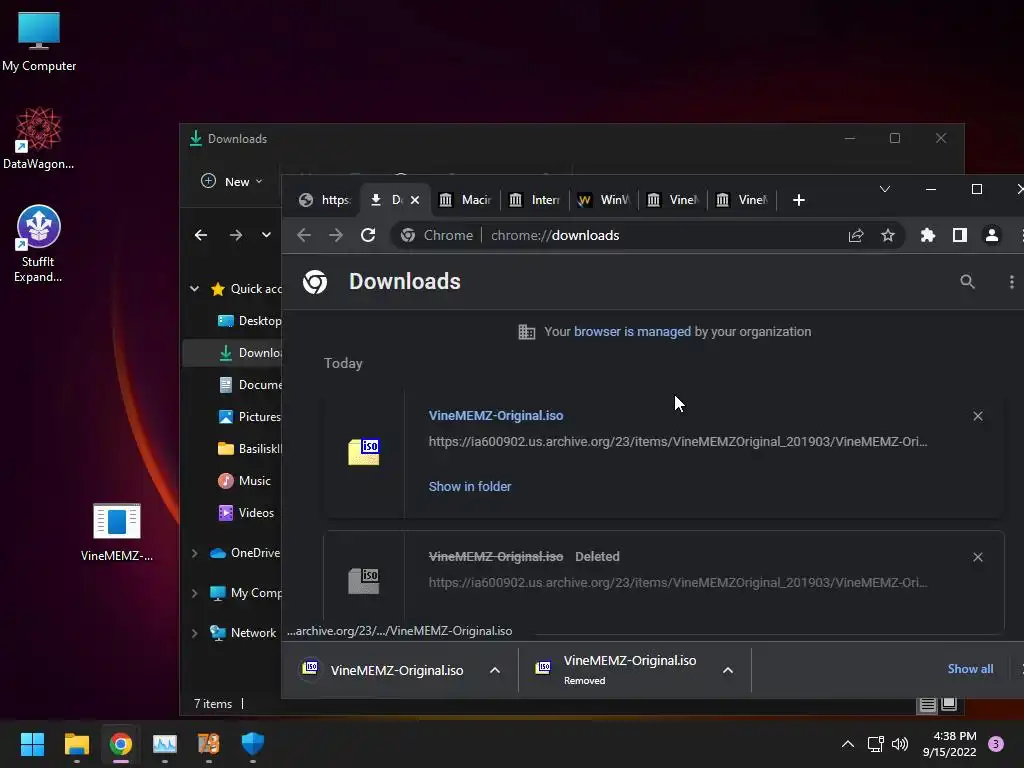1024x768 pixels.
Task: Click the Chrome back arrow
Action: pos(304,235)
